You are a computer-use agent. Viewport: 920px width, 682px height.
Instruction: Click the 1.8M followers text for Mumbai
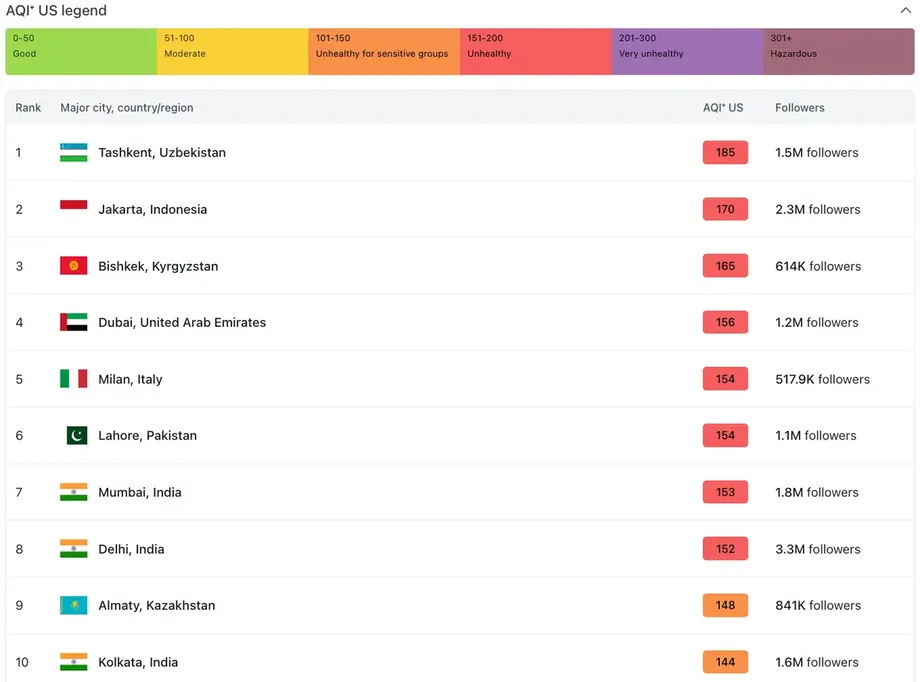(x=817, y=492)
